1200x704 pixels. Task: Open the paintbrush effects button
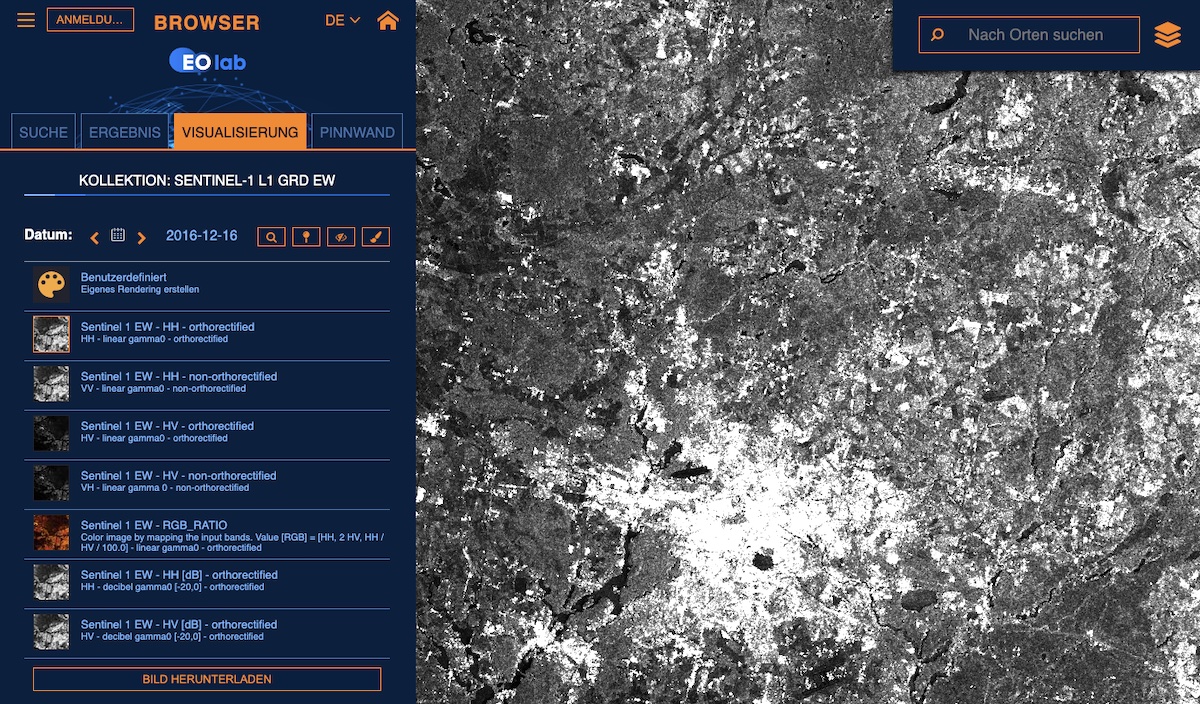[x=376, y=237]
